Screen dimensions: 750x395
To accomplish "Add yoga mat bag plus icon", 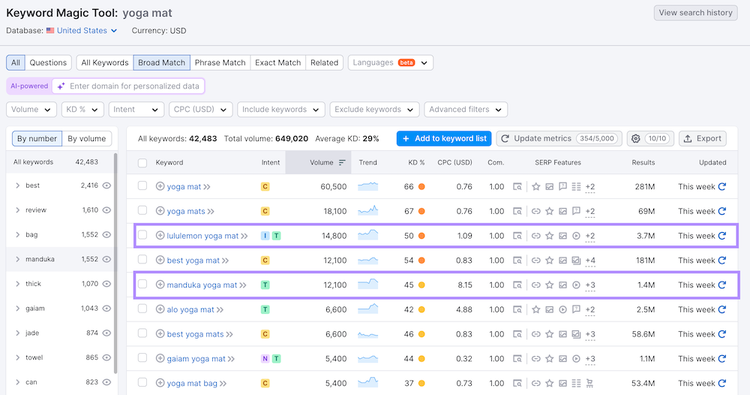I will click(160, 383).
